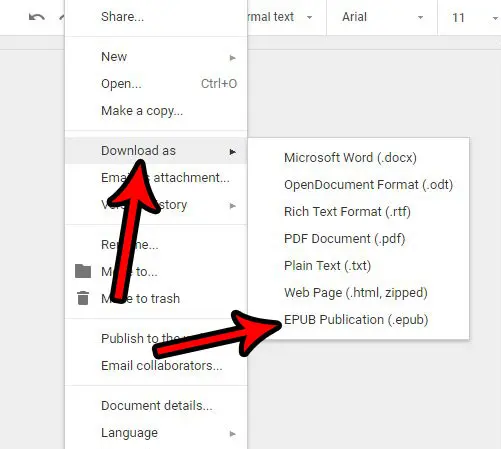Click the arrow next to Language
Viewport: 501px width, 449px height.
point(233,434)
